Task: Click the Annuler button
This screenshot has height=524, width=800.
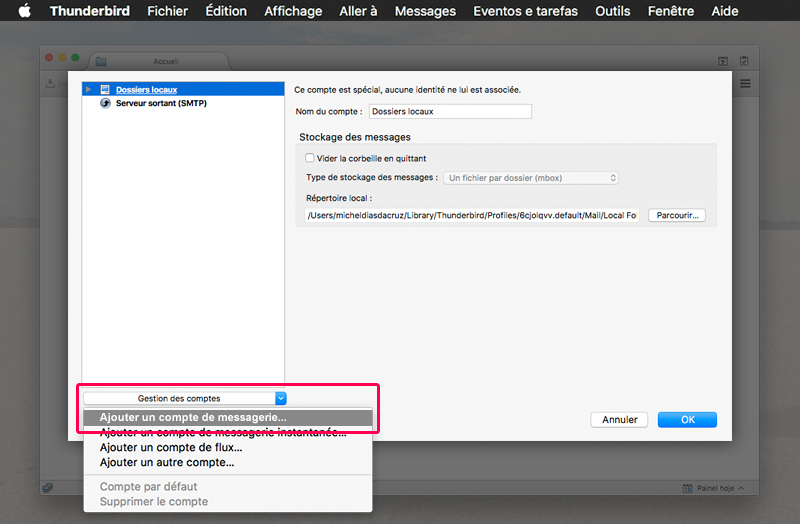Action: (619, 419)
